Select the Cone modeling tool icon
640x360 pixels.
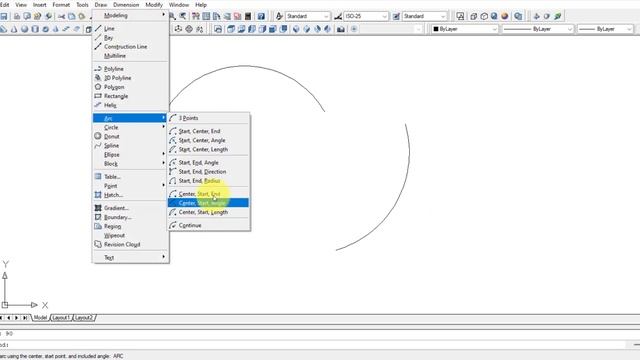click(14, 29)
